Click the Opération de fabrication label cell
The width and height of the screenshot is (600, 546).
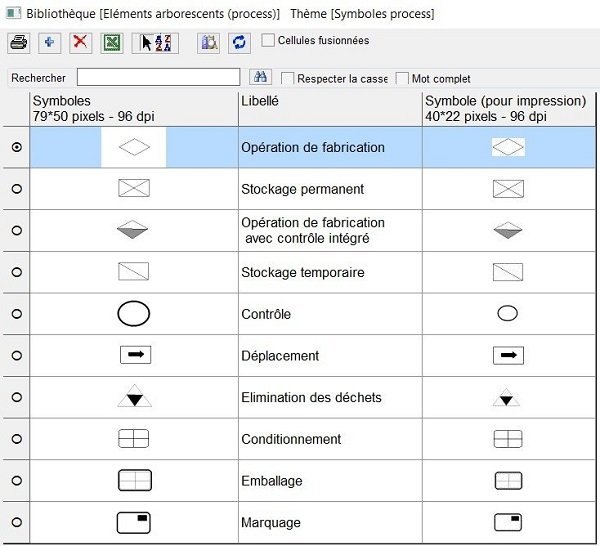point(330,147)
